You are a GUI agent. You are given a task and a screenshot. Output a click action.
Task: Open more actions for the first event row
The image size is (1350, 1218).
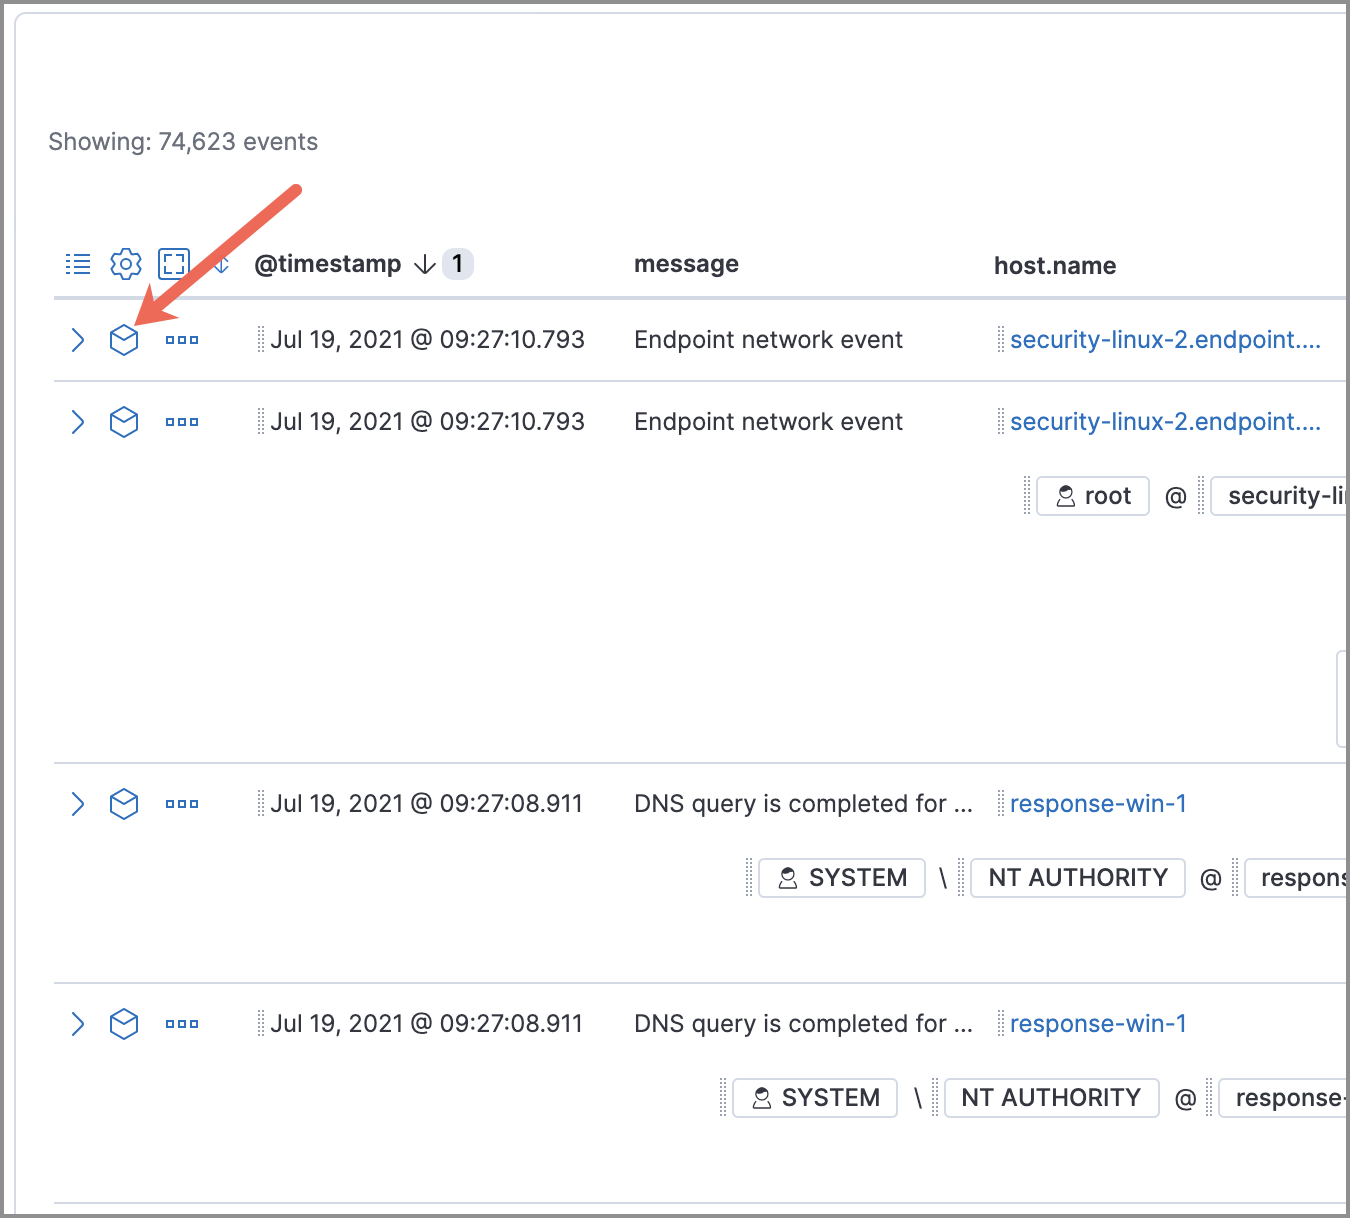[182, 340]
